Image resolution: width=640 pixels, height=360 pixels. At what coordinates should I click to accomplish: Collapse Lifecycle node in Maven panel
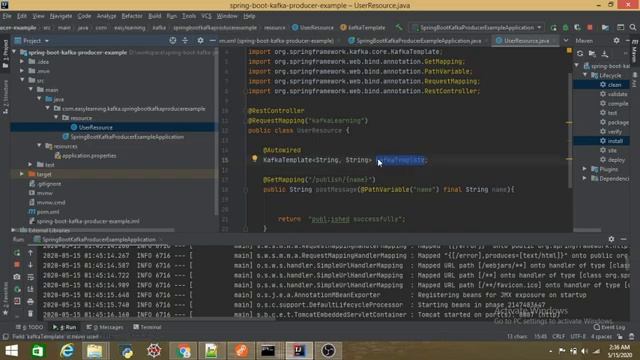click(585, 75)
